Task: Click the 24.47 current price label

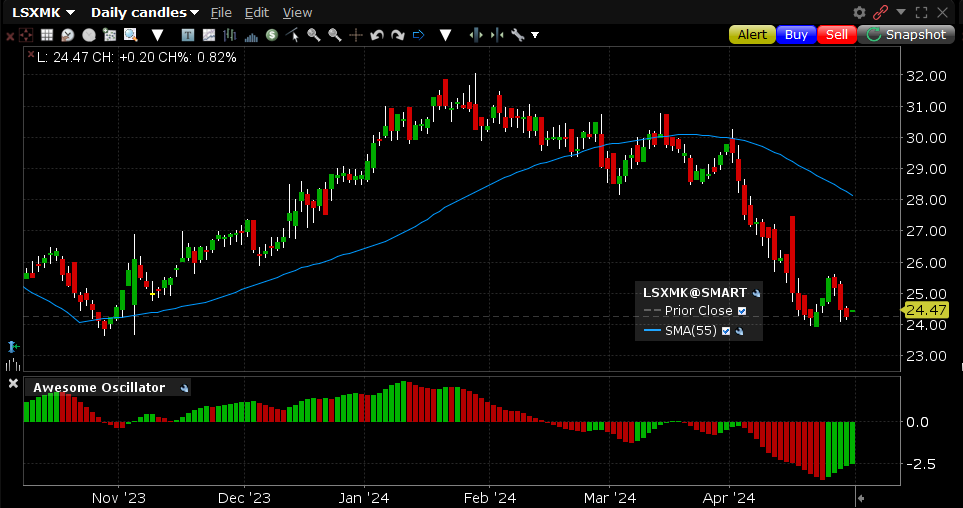Action: click(x=925, y=310)
